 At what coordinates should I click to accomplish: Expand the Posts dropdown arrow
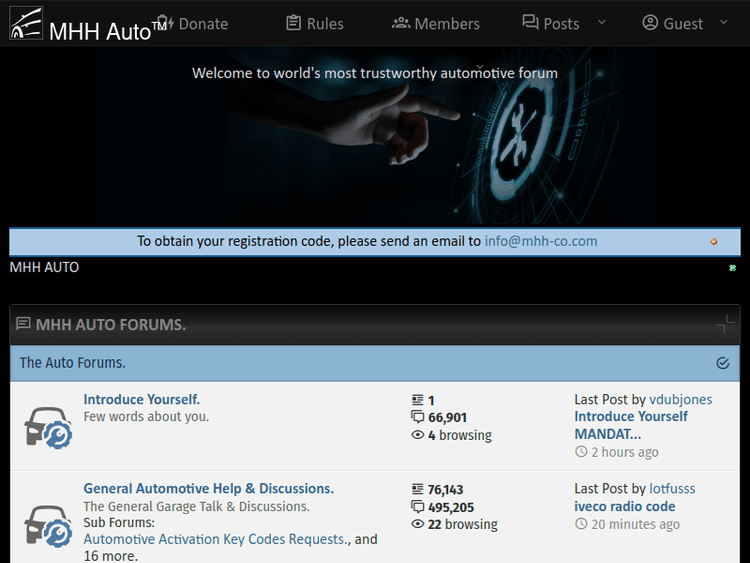coord(601,22)
